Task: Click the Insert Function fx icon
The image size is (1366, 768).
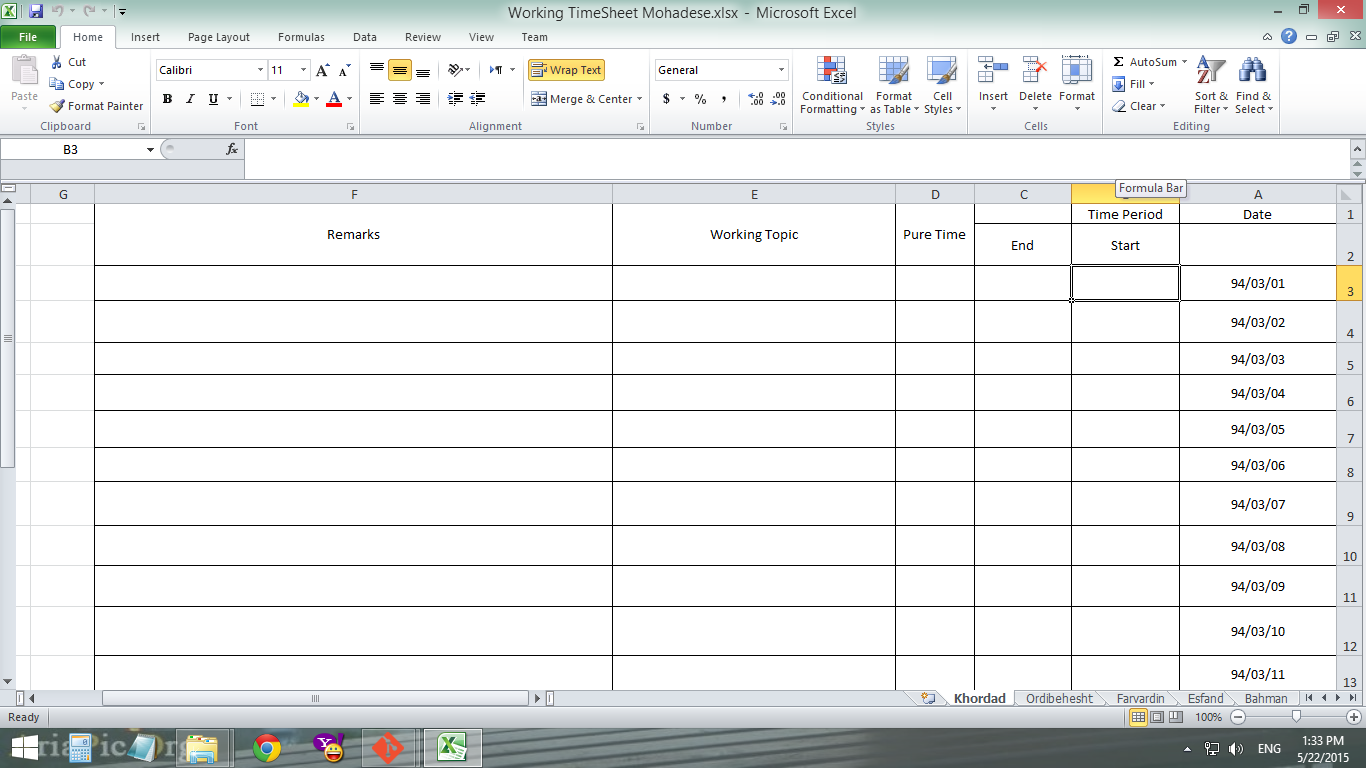Action: [232, 149]
